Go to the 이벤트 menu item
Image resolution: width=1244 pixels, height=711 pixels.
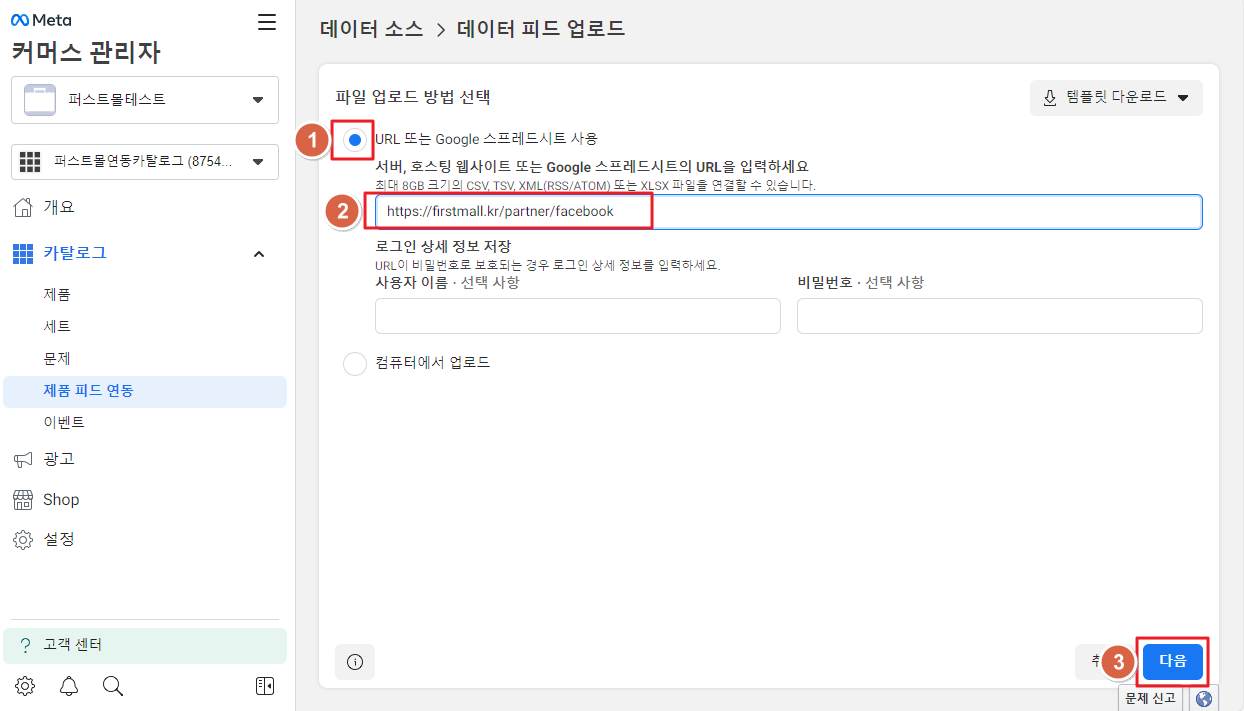click(x=64, y=423)
